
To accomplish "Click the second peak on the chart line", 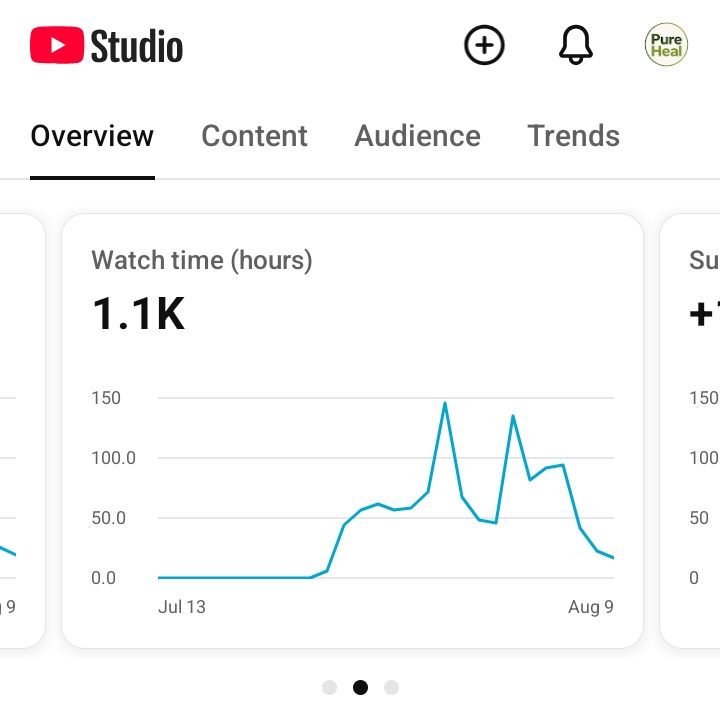I will (x=513, y=416).
